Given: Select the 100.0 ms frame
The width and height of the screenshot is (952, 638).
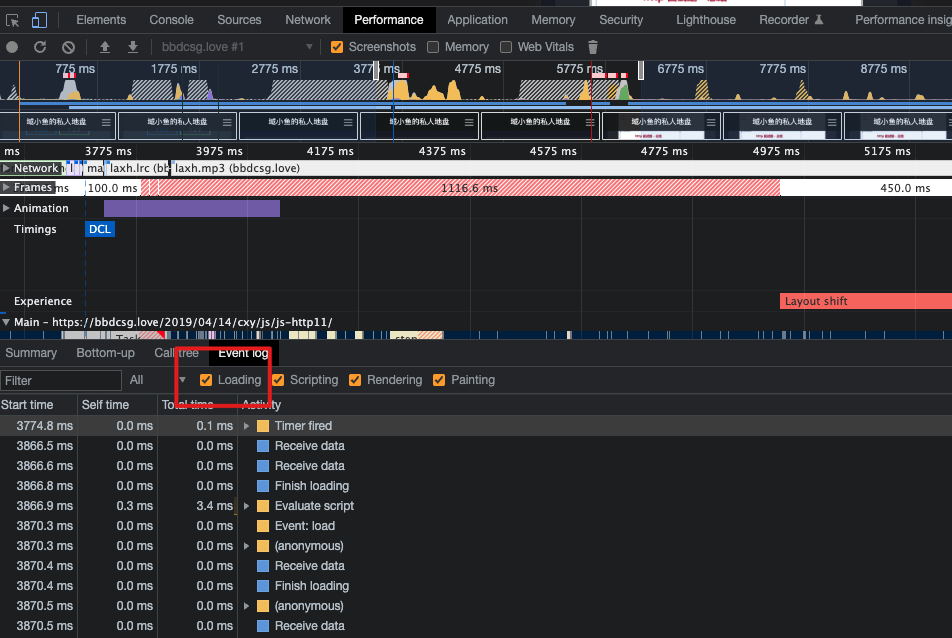Looking at the screenshot, I should pos(113,188).
